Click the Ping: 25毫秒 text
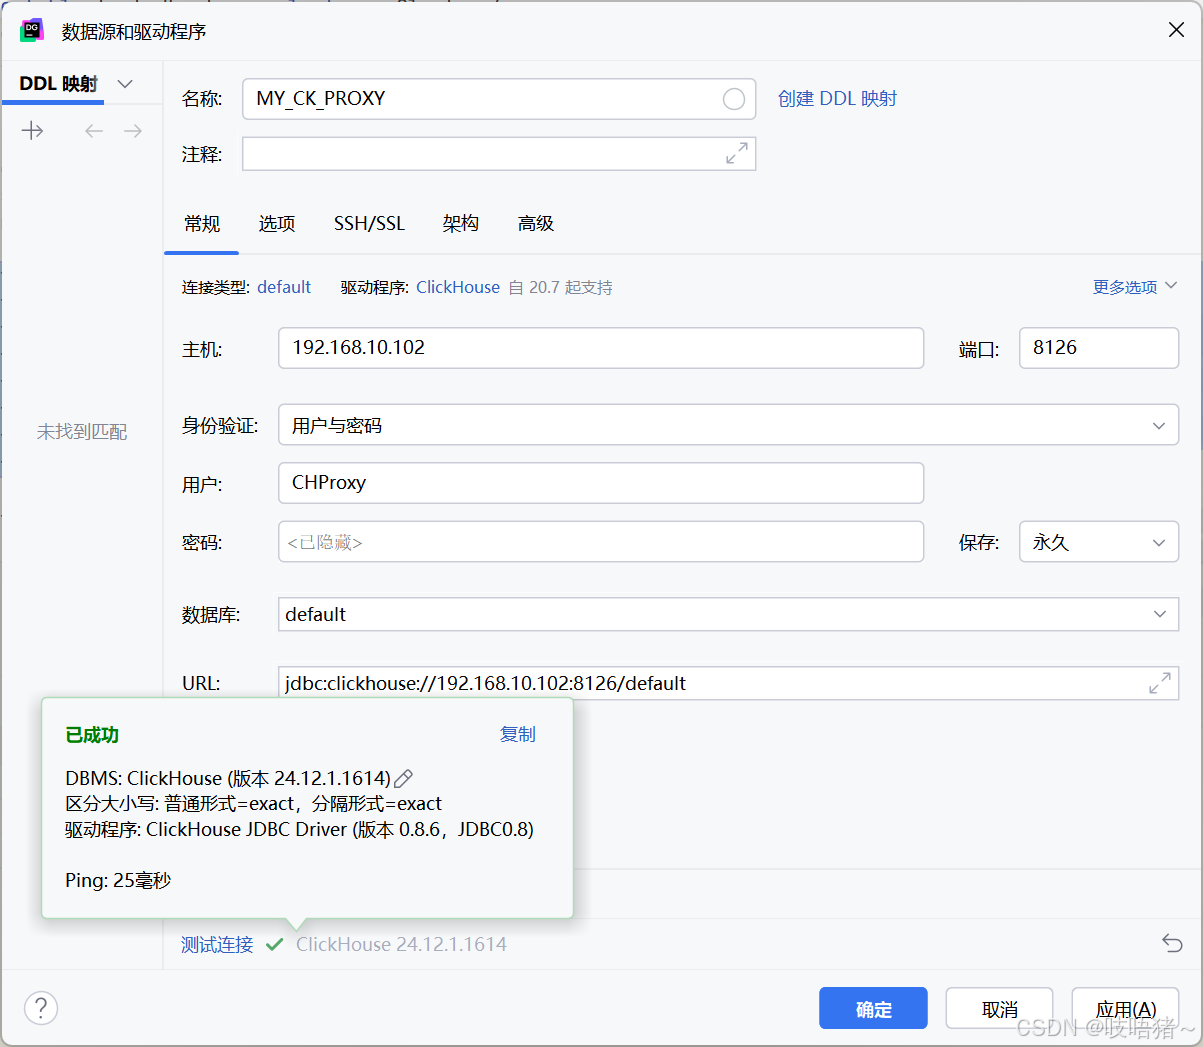Viewport: 1203px width, 1047px height. [118, 880]
